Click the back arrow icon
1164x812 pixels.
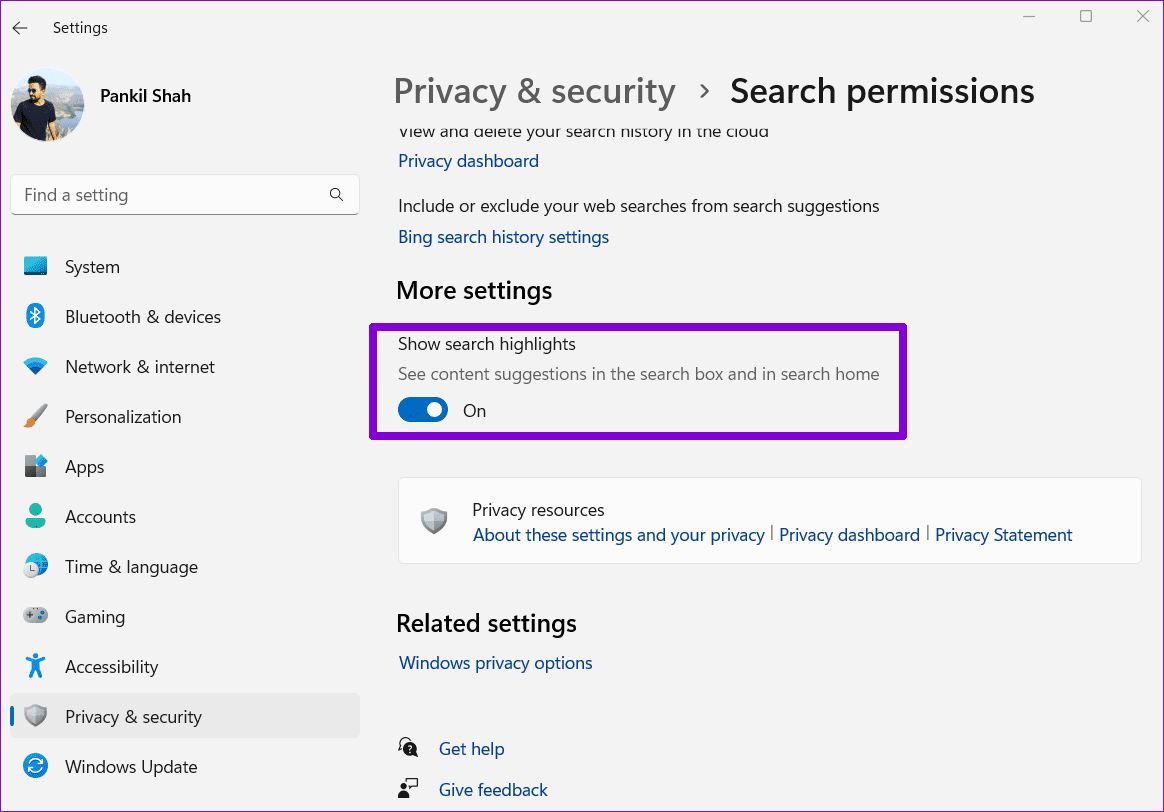coord(20,28)
